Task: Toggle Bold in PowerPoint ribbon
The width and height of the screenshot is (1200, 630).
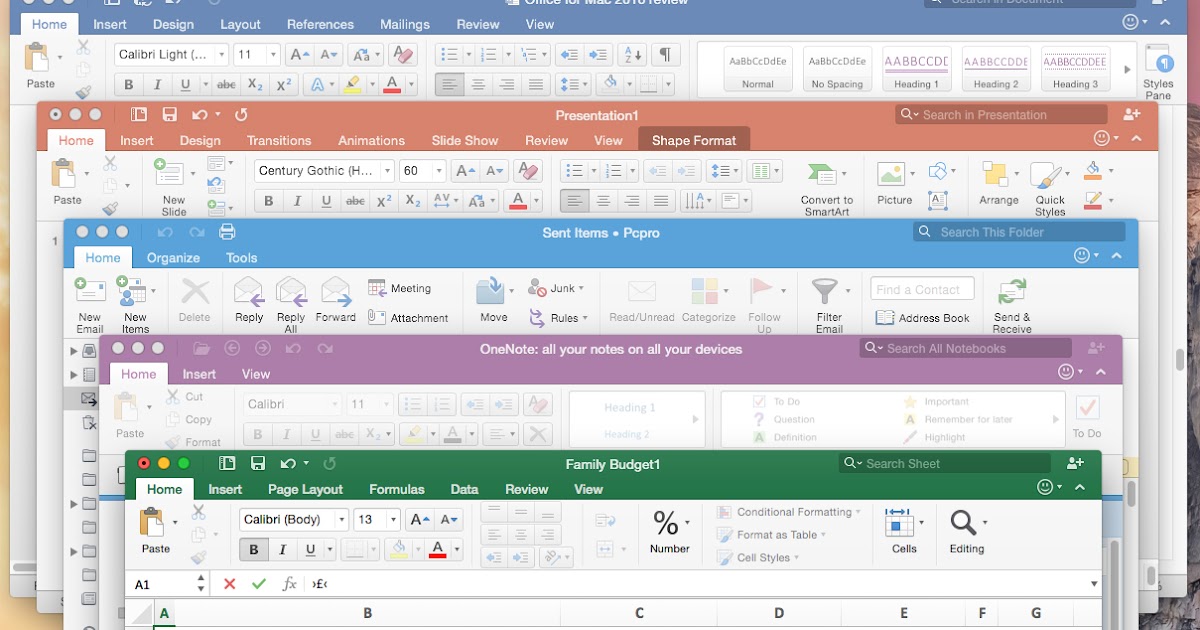Action: point(268,201)
